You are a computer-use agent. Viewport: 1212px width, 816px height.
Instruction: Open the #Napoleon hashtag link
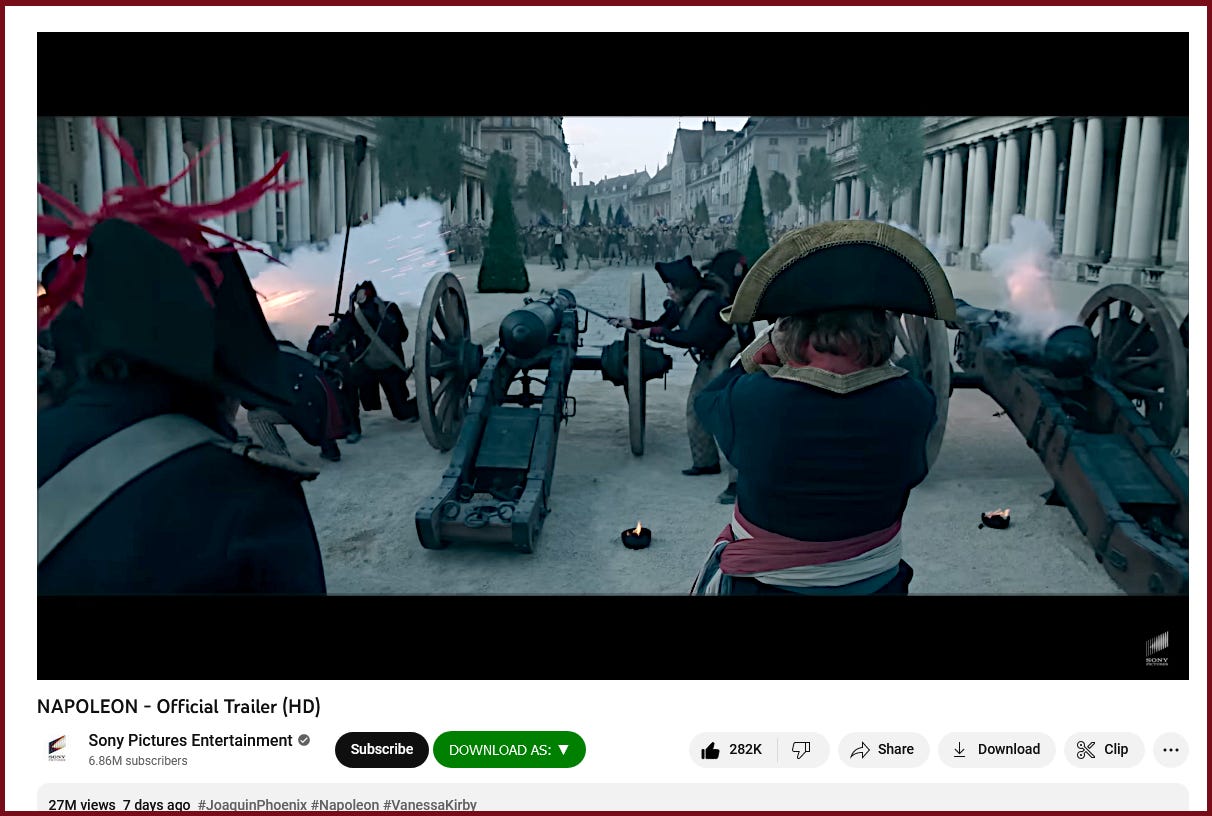pyautogui.click(x=345, y=805)
